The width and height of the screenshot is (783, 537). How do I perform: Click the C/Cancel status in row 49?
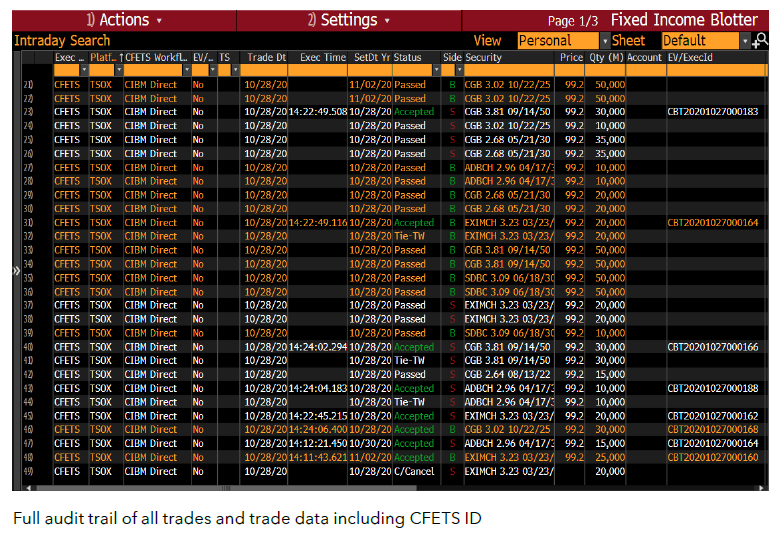point(414,472)
